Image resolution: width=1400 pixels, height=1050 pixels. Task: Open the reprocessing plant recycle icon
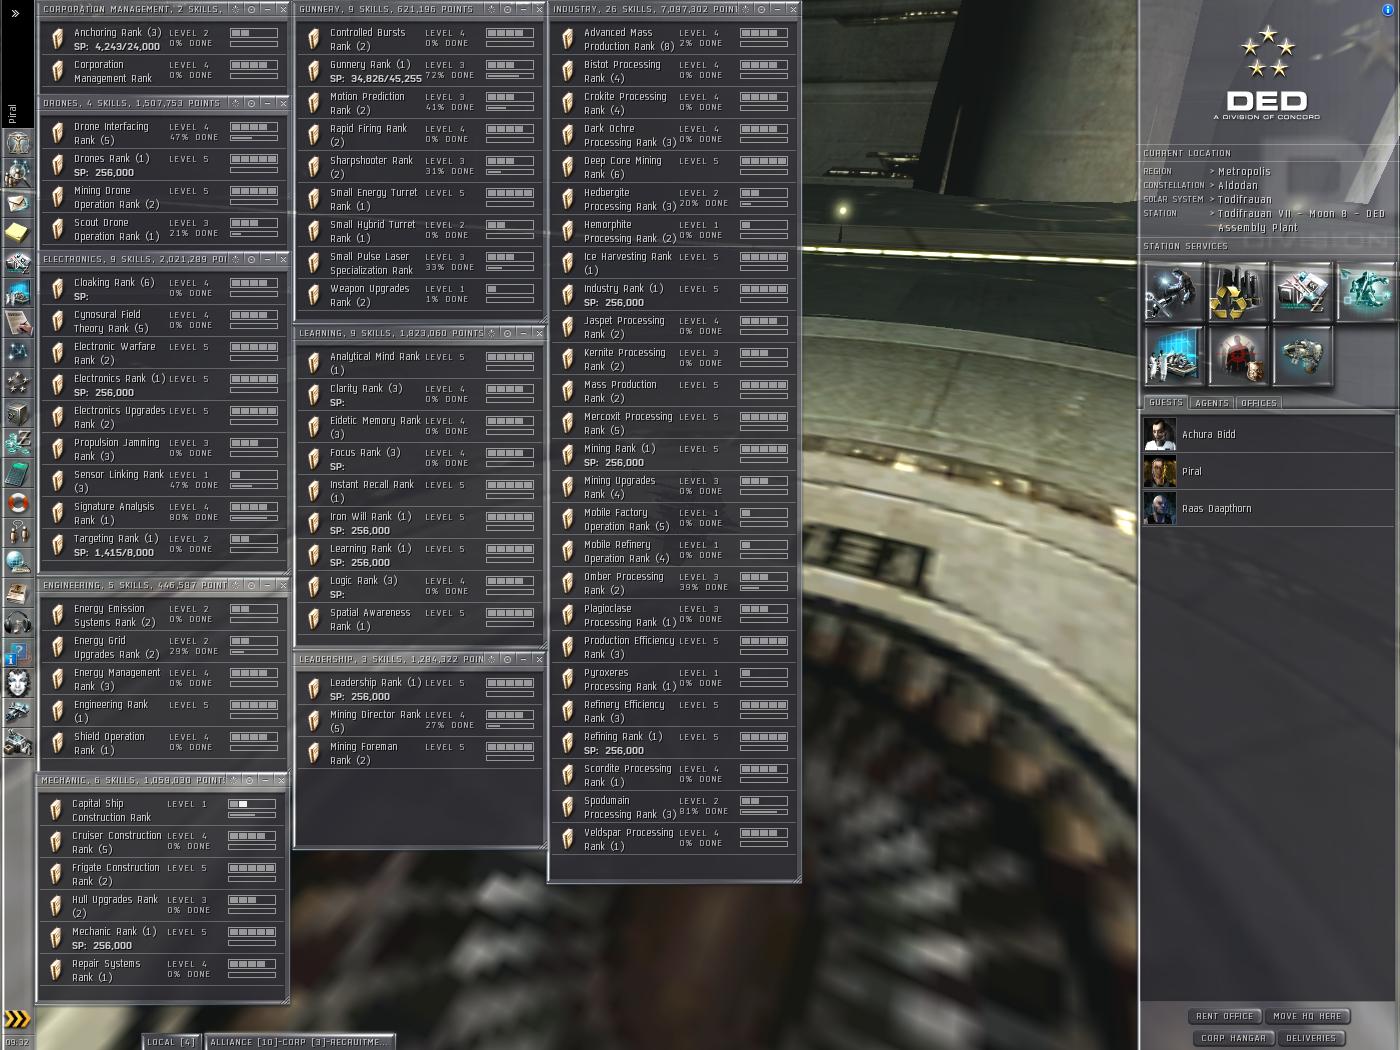[1238, 292]
